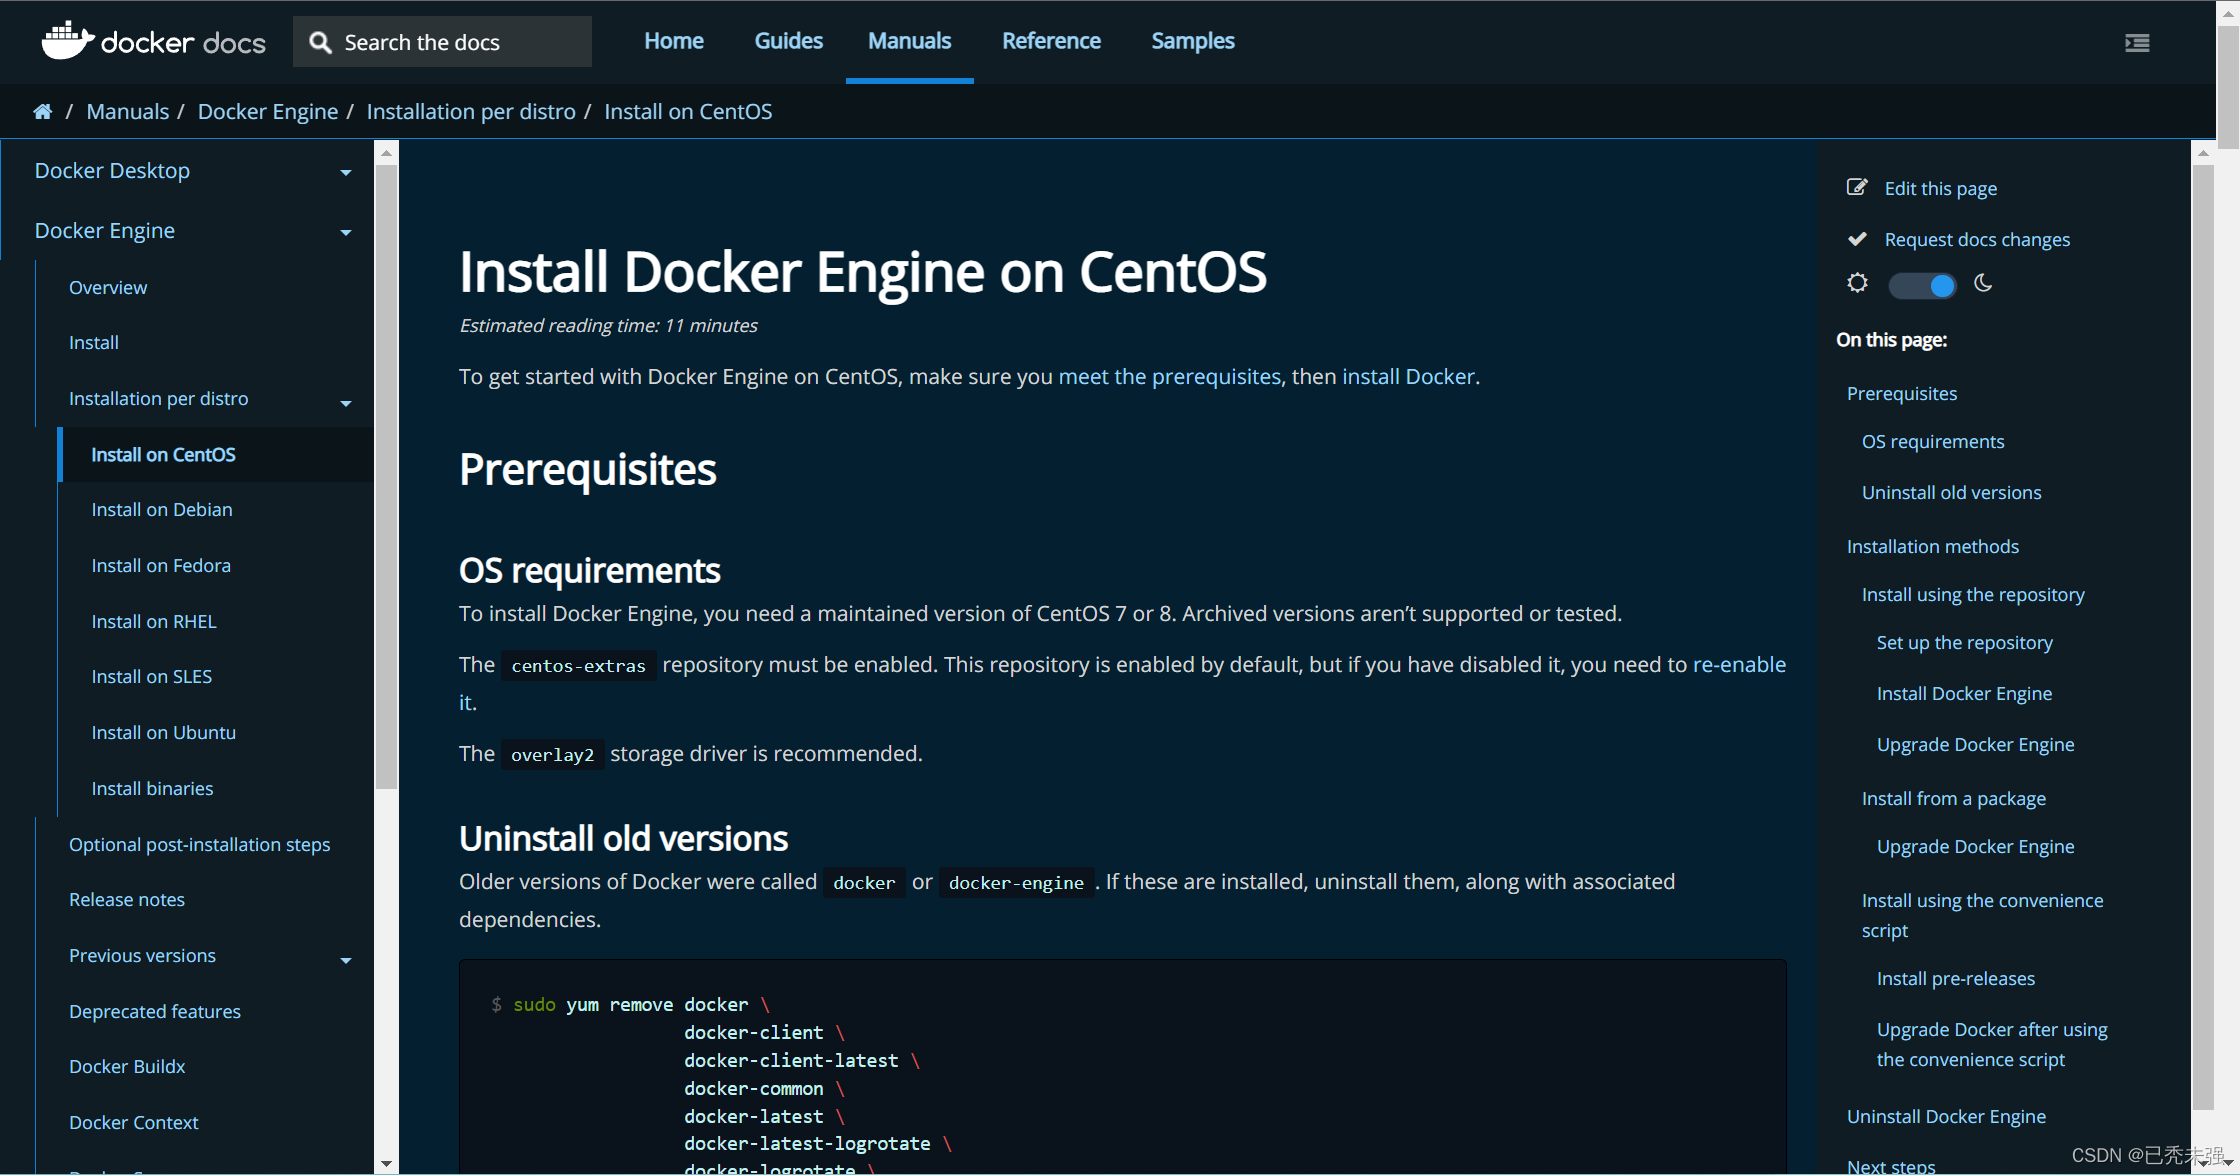Click the home breadcrumb icon
Viewport: 2240px width, 1175px height.
pyautogui.click(x=42, y=111)
